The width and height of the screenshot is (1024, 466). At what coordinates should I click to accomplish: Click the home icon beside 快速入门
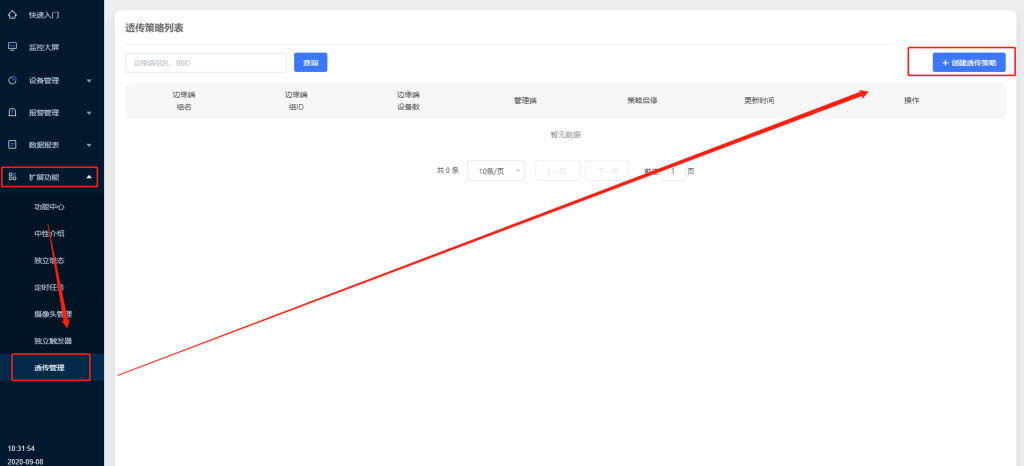click(x=12, y=15)
